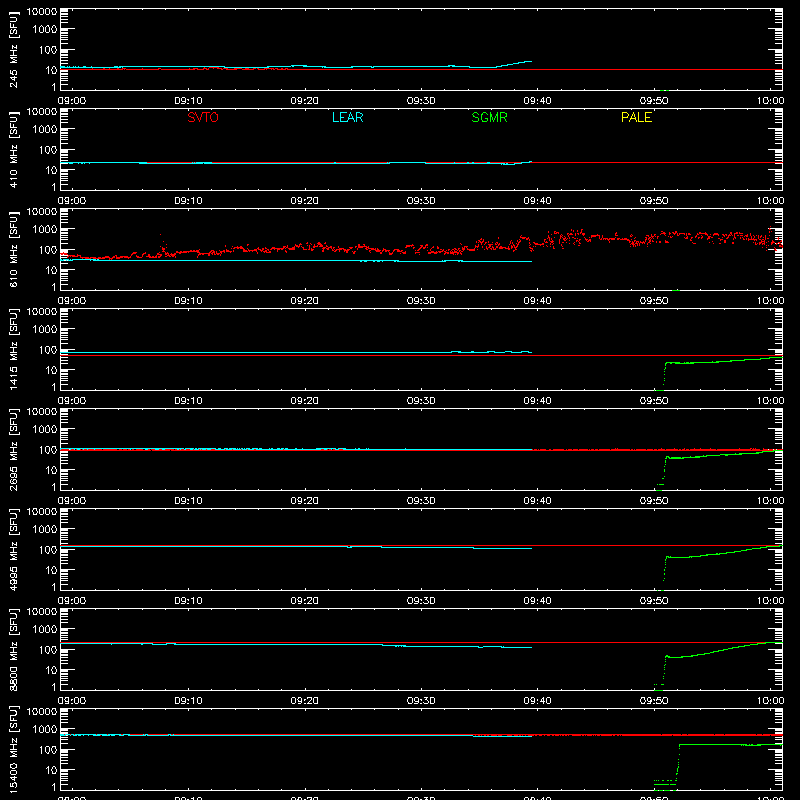Click 09:40 label under the 2695 MHz plot
The image size is (800, 800).
(x=537, y=501)
